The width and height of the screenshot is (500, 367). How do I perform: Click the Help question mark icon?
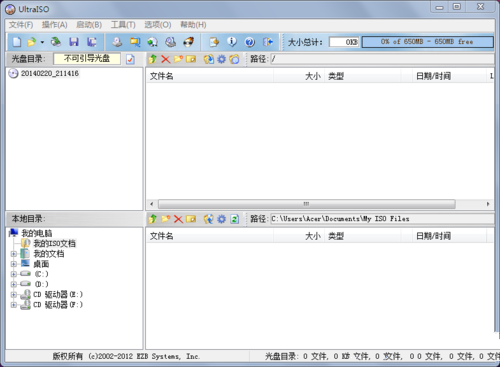click(x=250, y=42)
